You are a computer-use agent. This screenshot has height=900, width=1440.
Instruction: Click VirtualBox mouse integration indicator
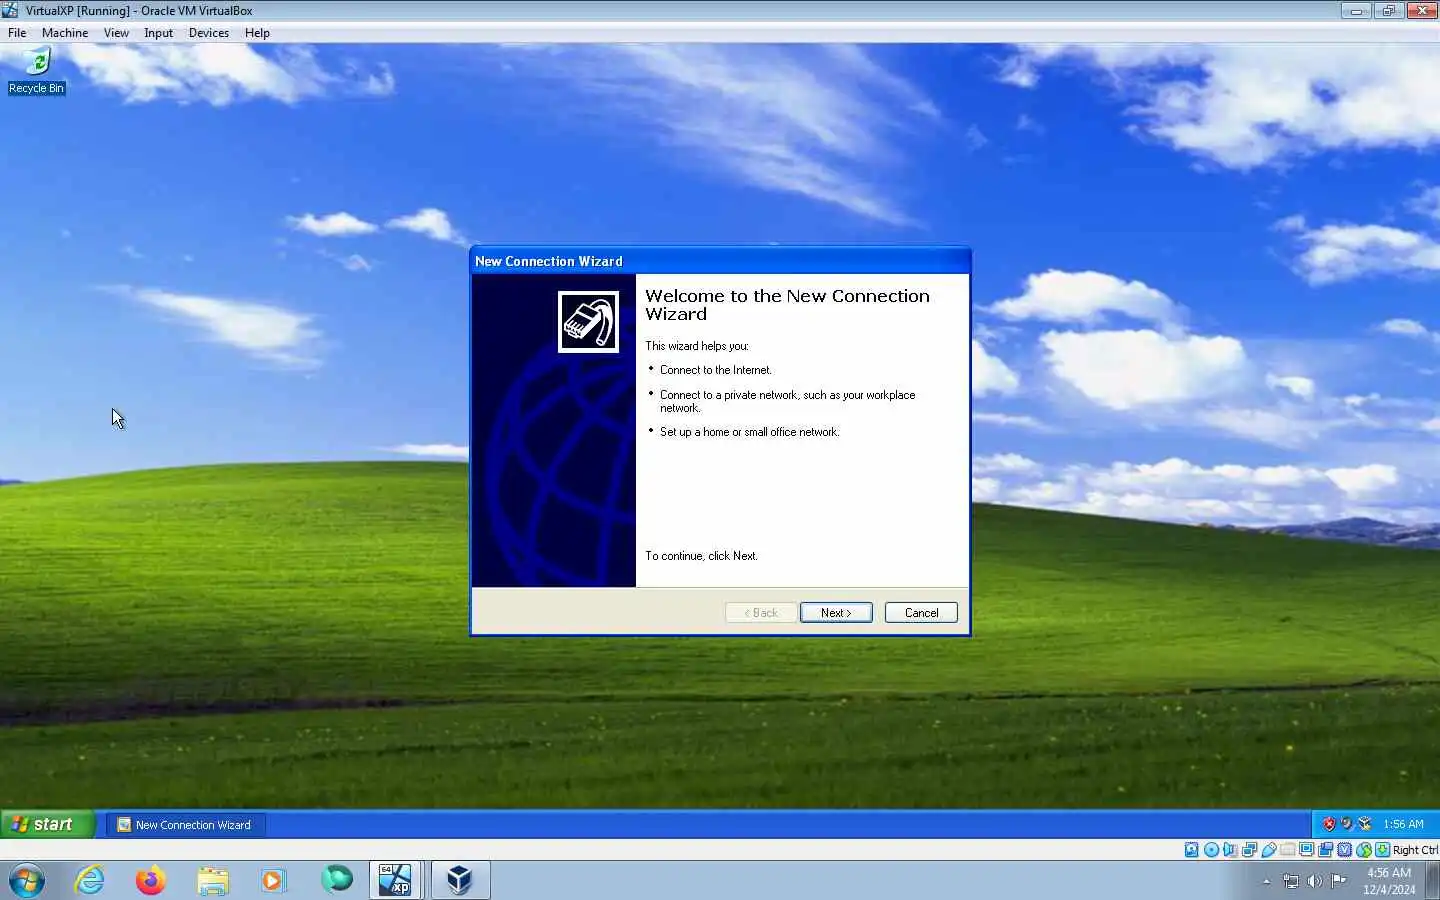[1363, 850]
